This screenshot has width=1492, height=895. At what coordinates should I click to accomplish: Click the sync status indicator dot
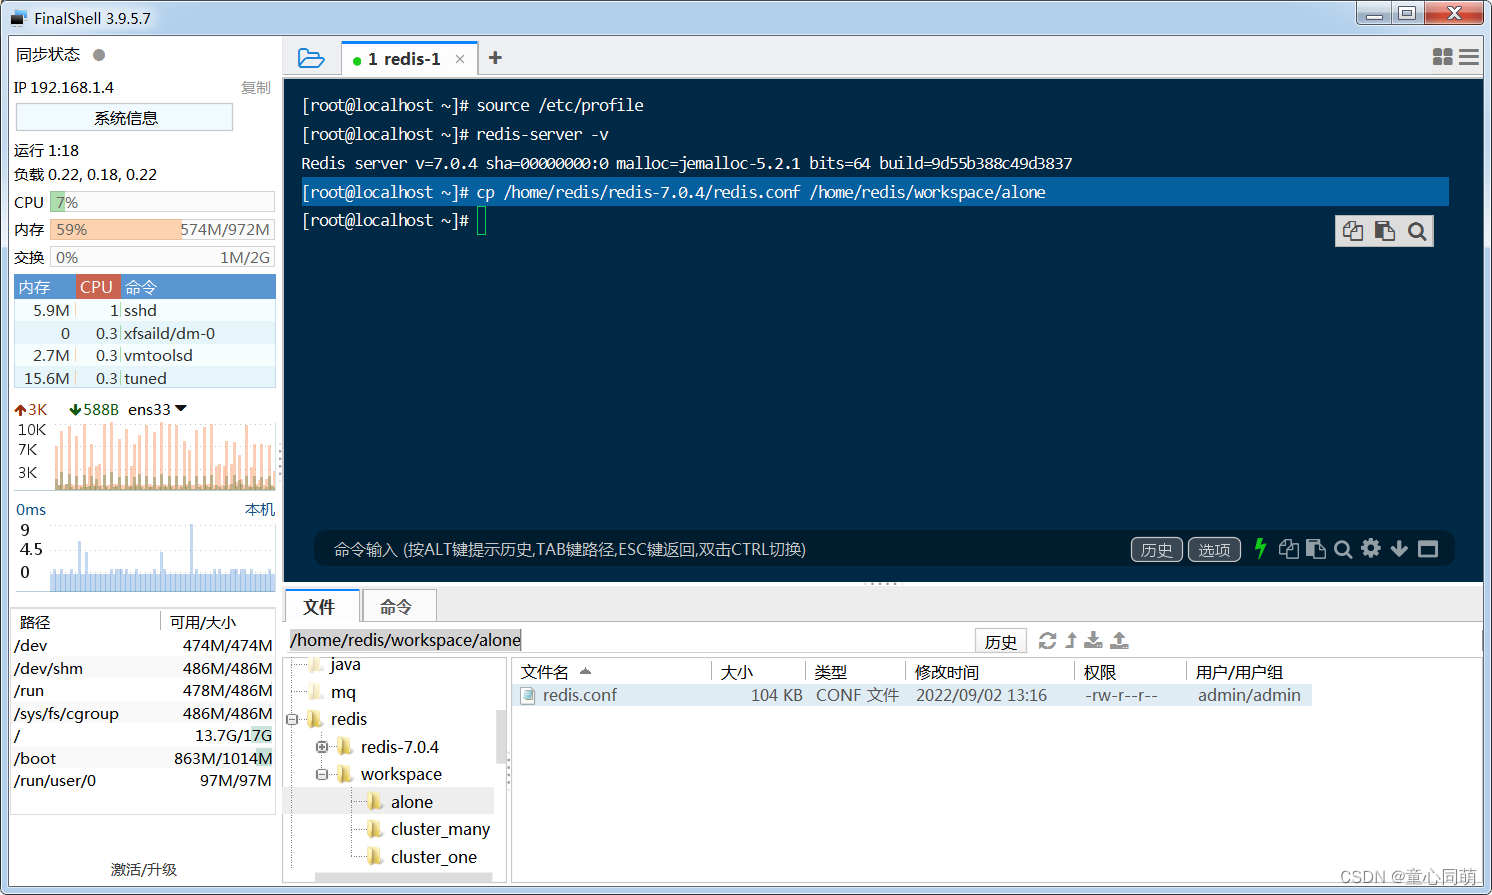pos(99,55)
